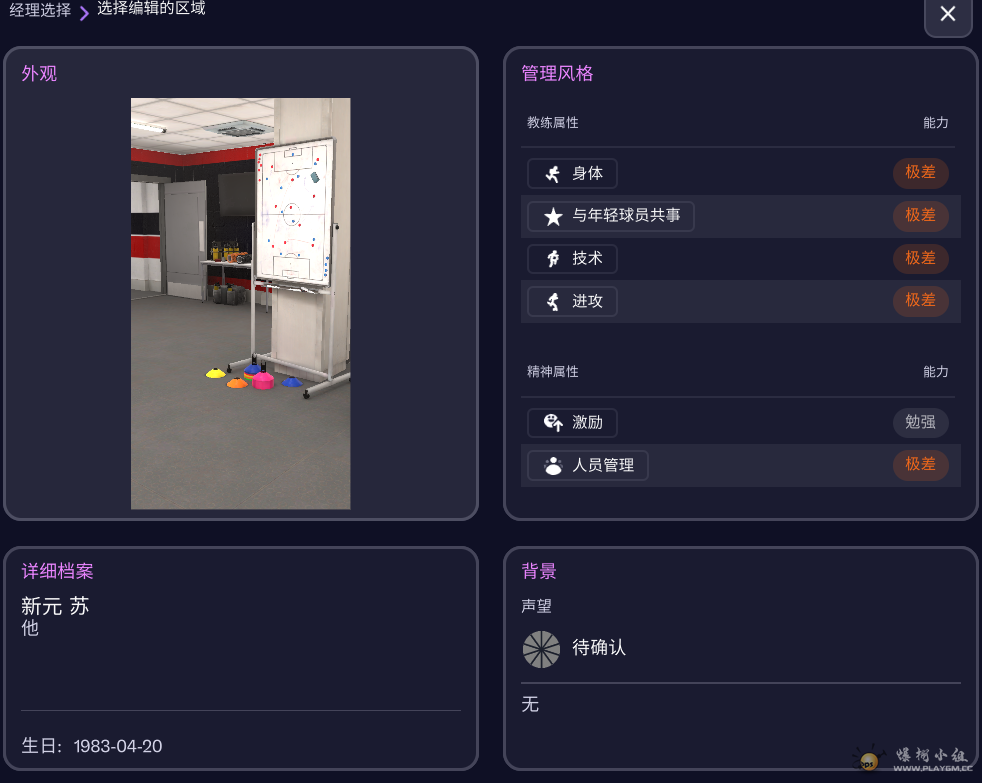The height and width of the screenshot is (783, 982).
Task: Click the 待确认 reputation wheel icon
Action: coord(541,649)
